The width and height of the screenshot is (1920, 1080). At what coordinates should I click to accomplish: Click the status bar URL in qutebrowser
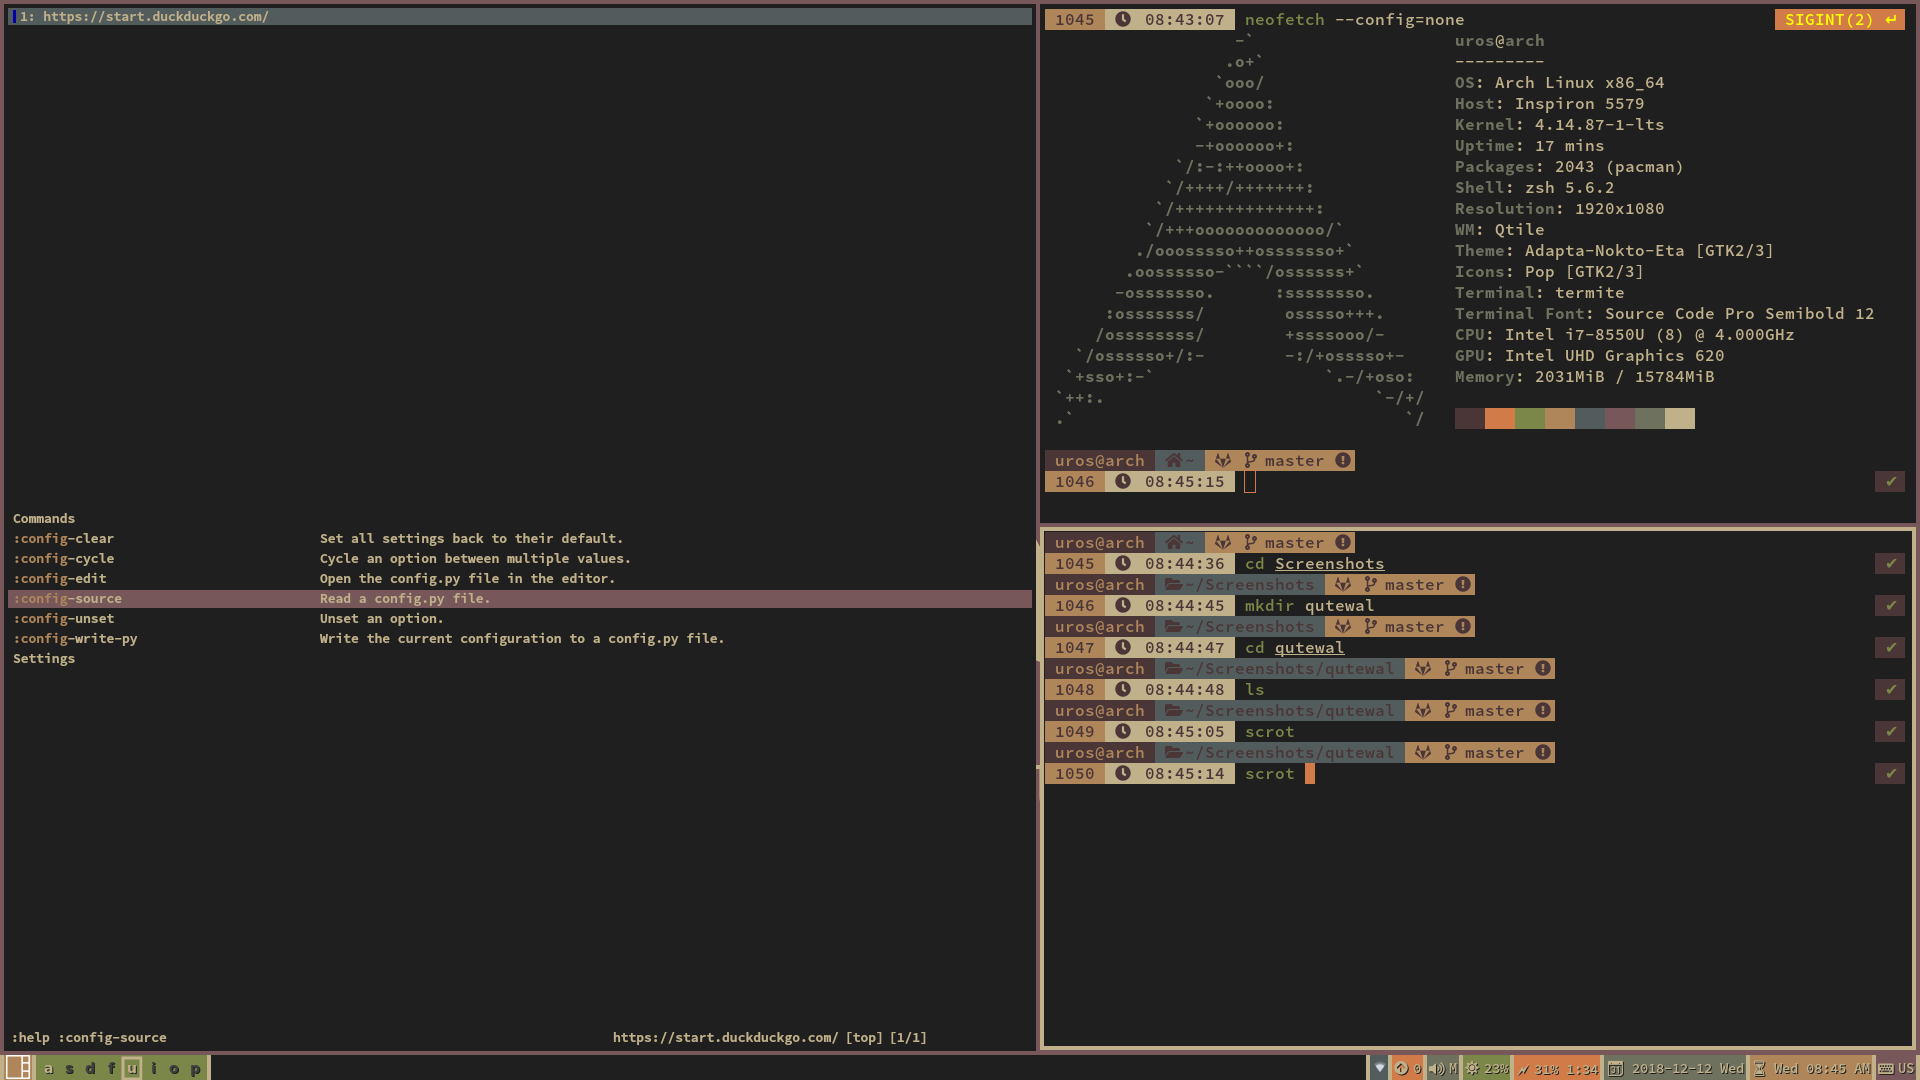click(725, 1037)
